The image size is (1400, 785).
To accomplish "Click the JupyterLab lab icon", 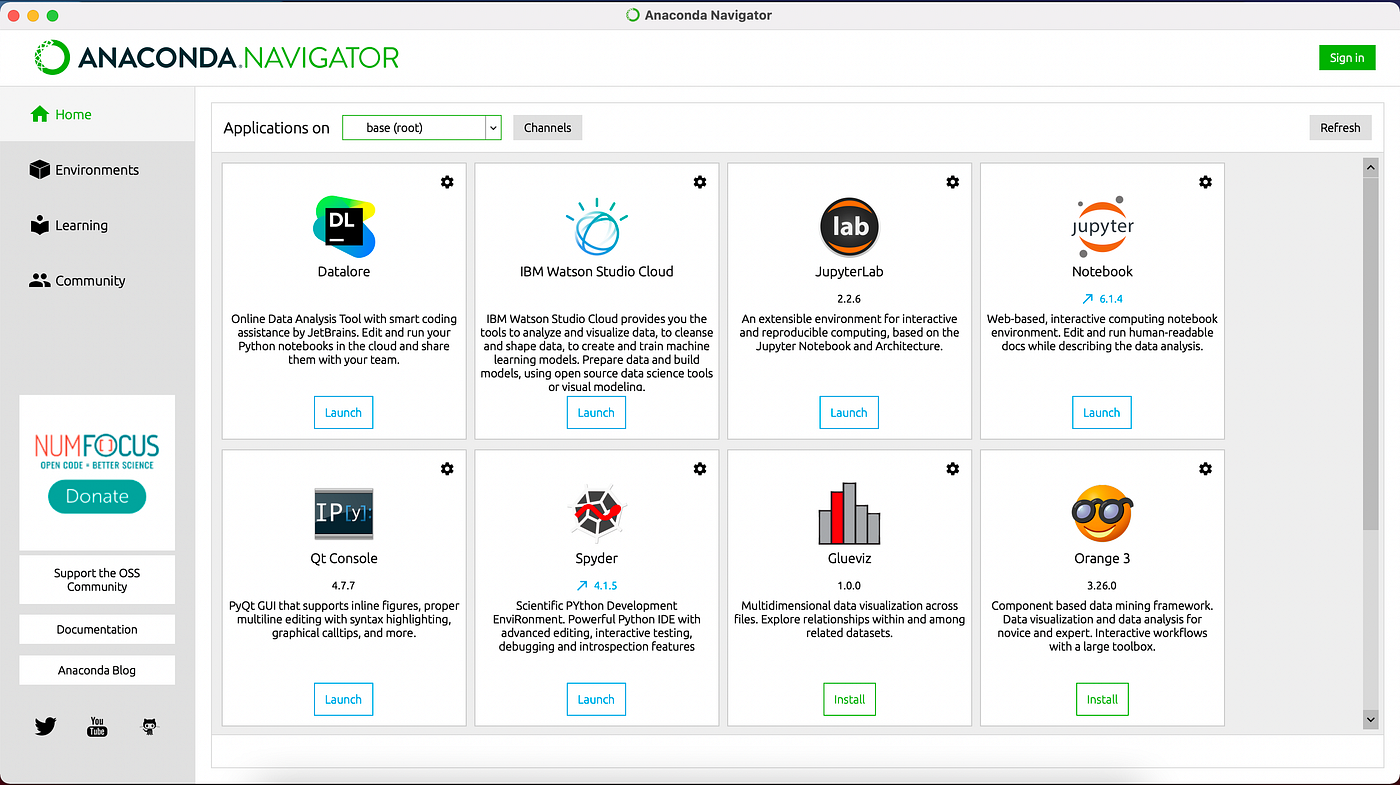I will coord(849,226).
